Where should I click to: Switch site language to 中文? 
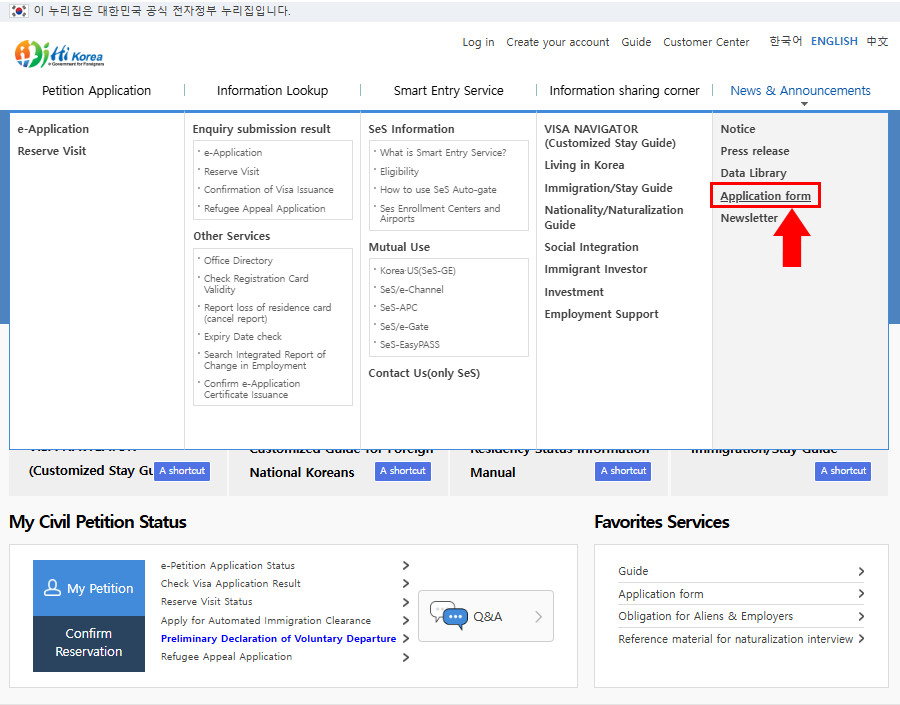click(x=877, y=42)
